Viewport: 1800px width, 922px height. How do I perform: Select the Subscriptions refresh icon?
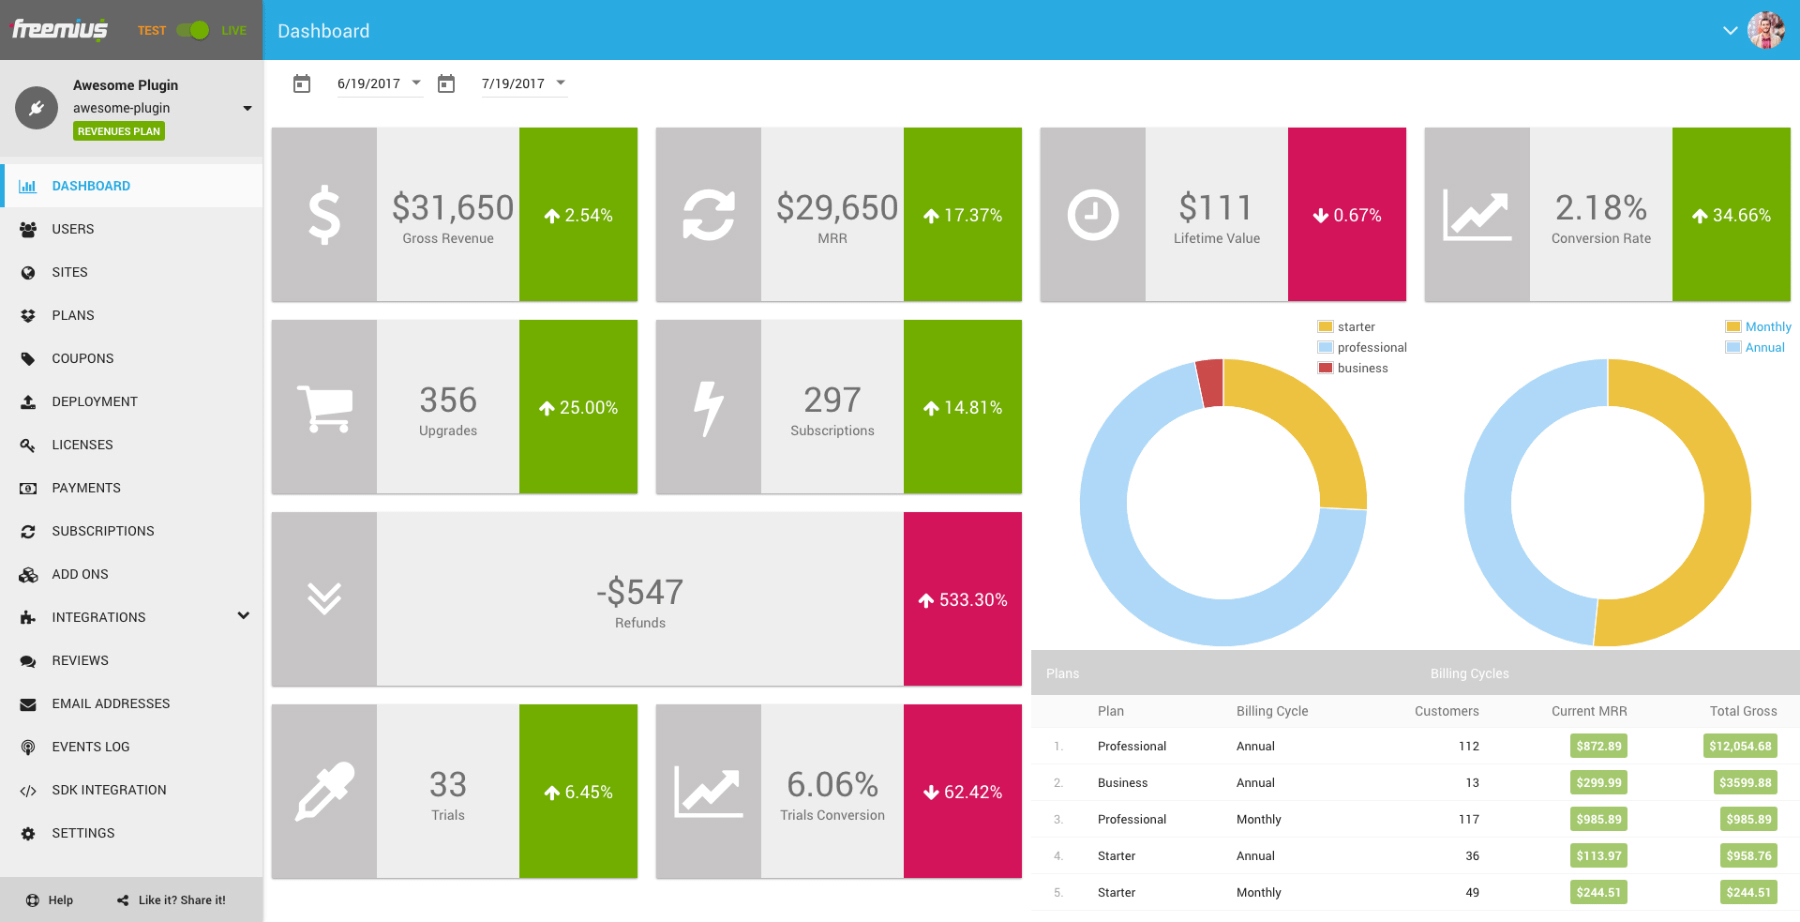(28, 530)
